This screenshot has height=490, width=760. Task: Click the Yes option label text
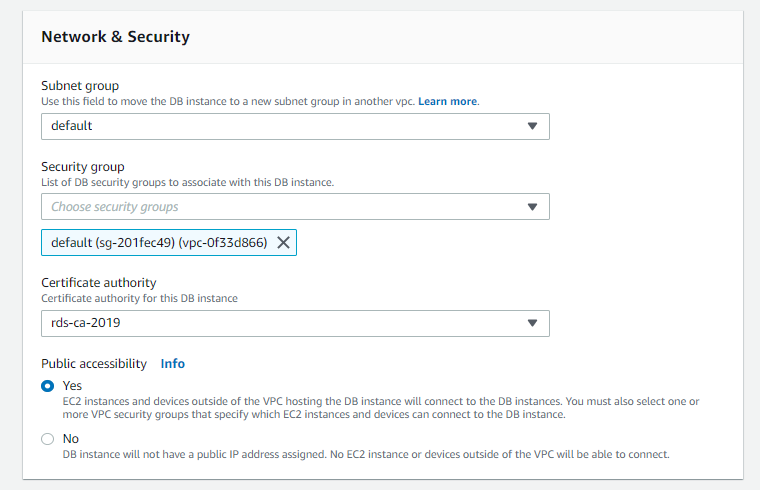[x=72, y=386]
